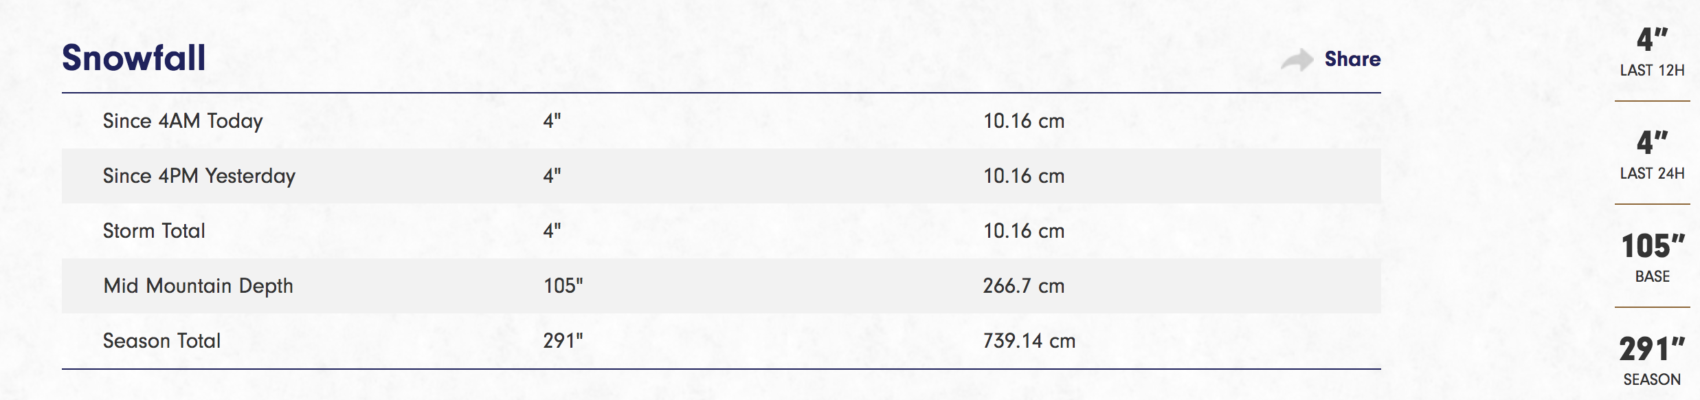Click 4" value in Since 4AM Today row

tap(552, 121)
